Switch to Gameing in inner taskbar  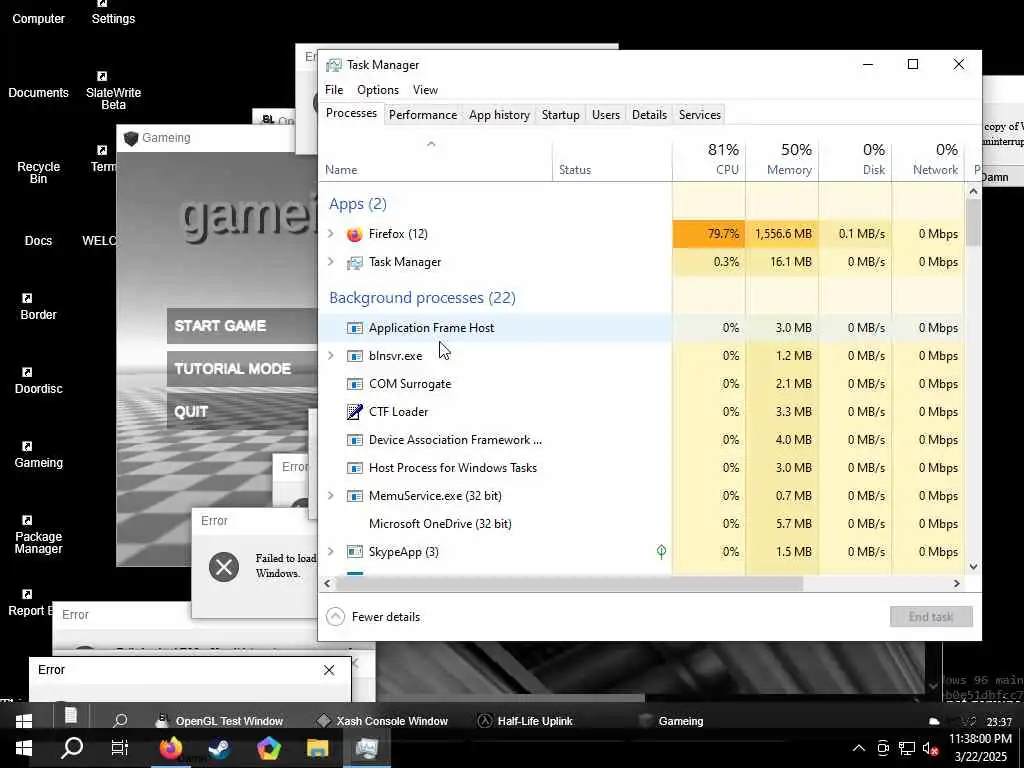[x=671, y=721]
